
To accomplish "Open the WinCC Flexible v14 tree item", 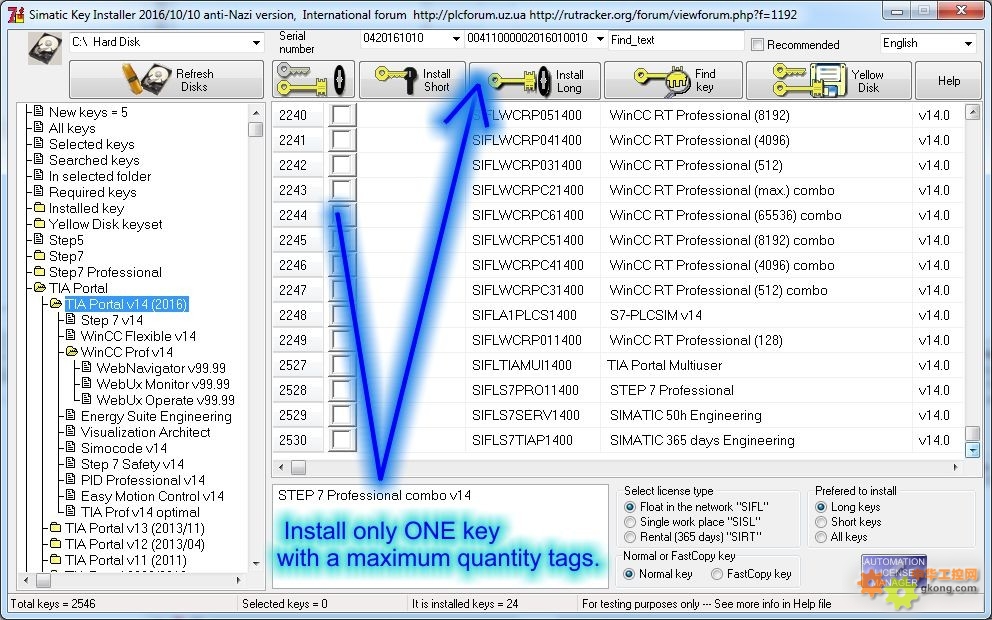I will [x=138, y=335].
